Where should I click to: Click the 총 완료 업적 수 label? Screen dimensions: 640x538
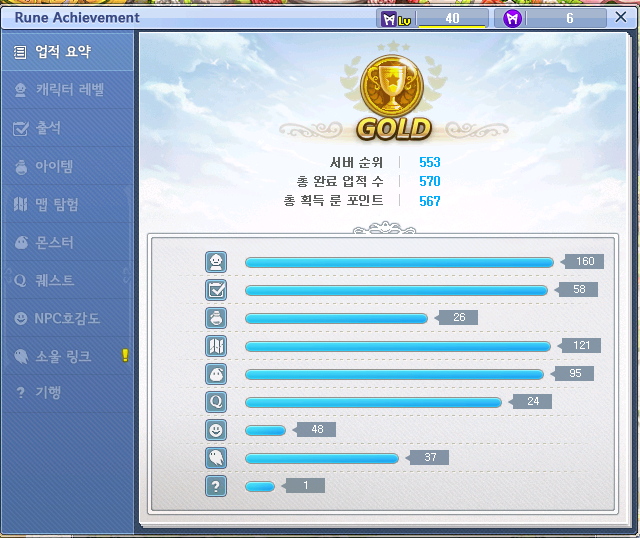(x=340, y=181)
